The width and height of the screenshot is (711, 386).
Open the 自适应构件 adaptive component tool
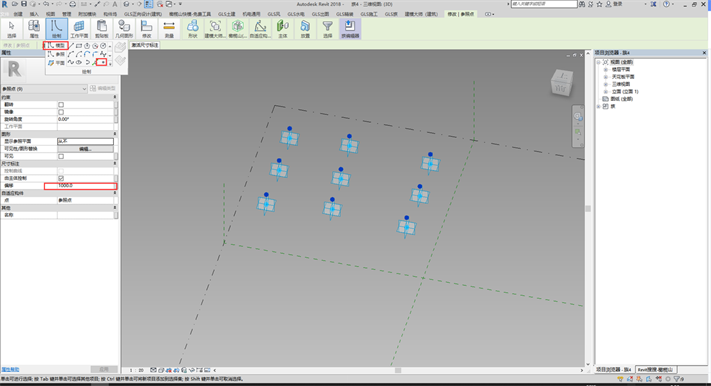pyautogui.click(x=260, y=29)
